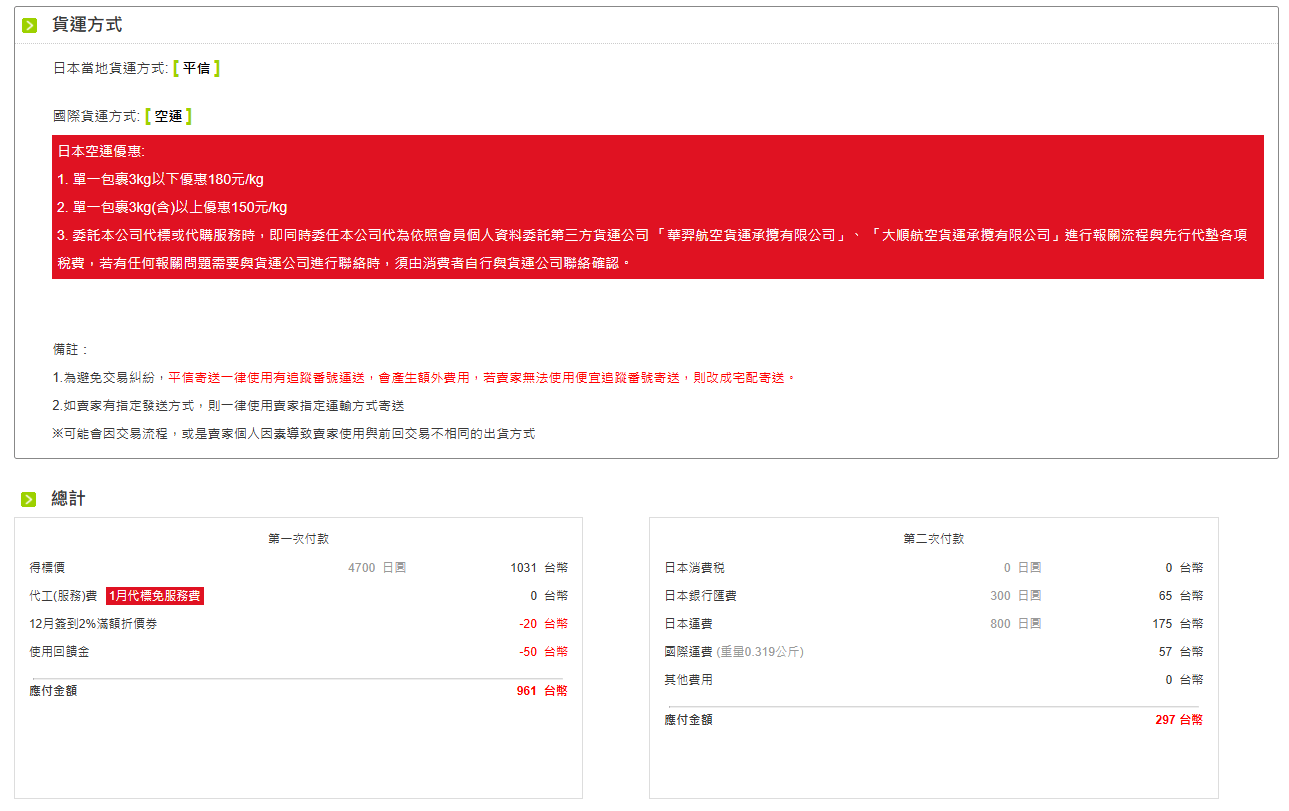Click the 其他費用 row label
This screenshot has height=811, width=1289.
point(688,680)
